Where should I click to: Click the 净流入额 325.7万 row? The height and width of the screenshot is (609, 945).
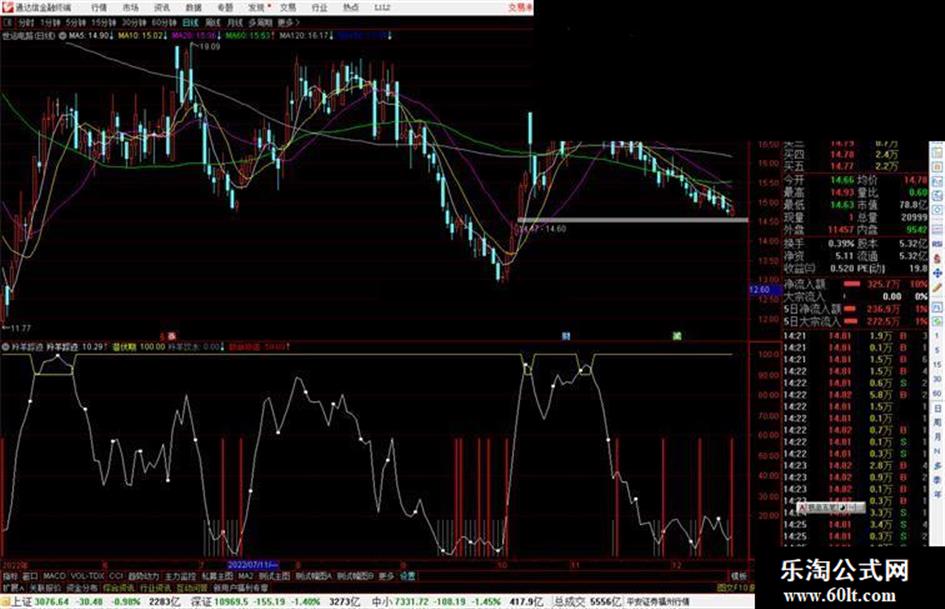pos(855,284)
